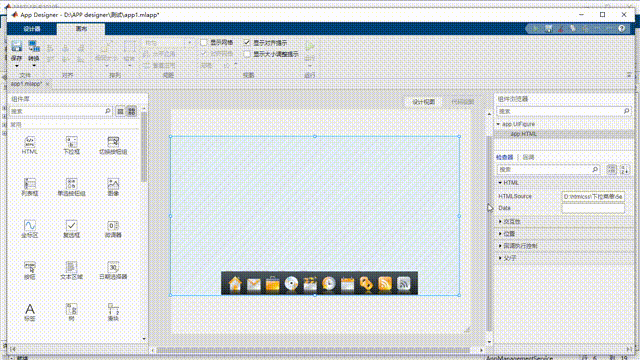The width and height of the screenshot is (640, 360).
Task: Click the component library search box
Action: pos(61,111)
